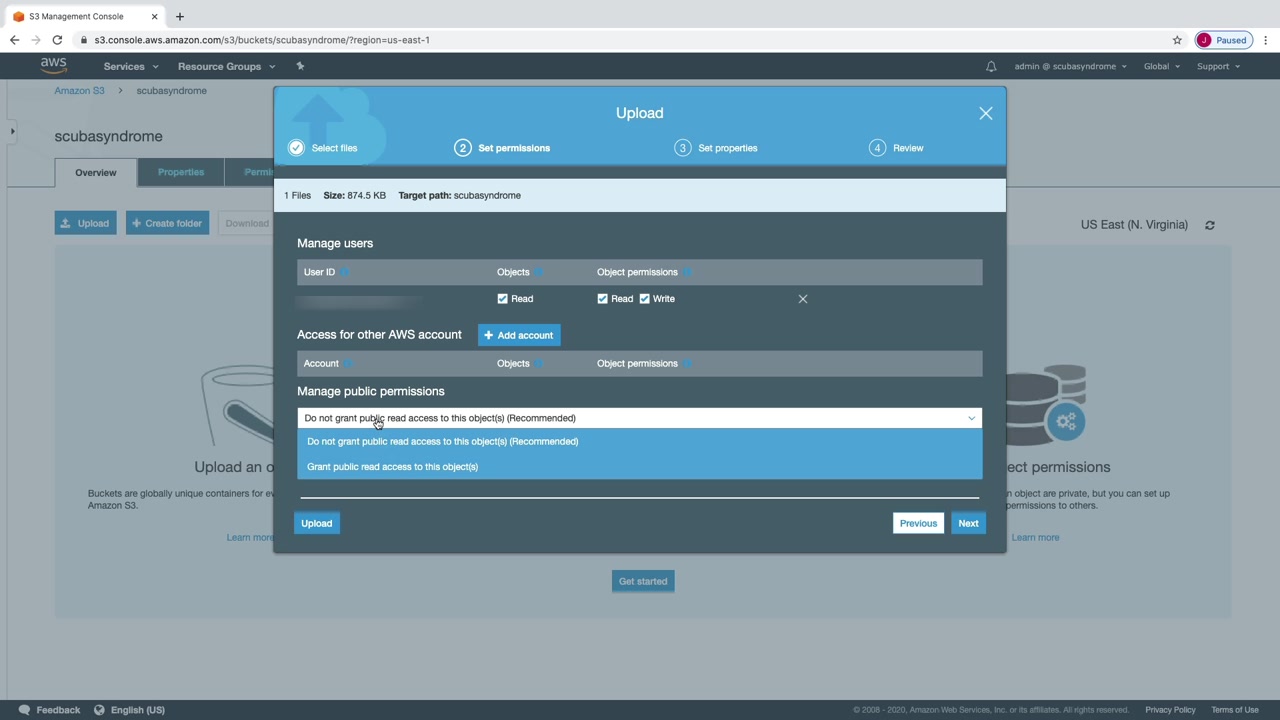
Task: Close the Upload dialog with the X
Action: (985, 113)
